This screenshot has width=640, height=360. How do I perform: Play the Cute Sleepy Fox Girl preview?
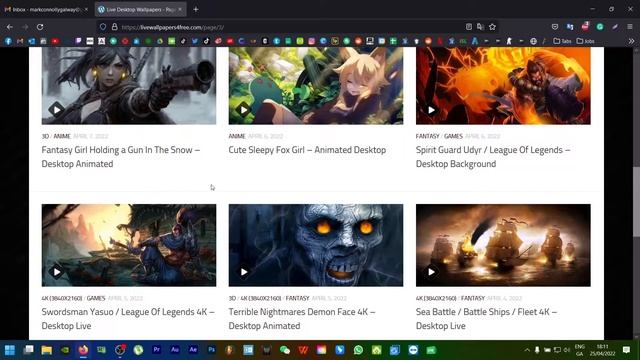point(244,109)
